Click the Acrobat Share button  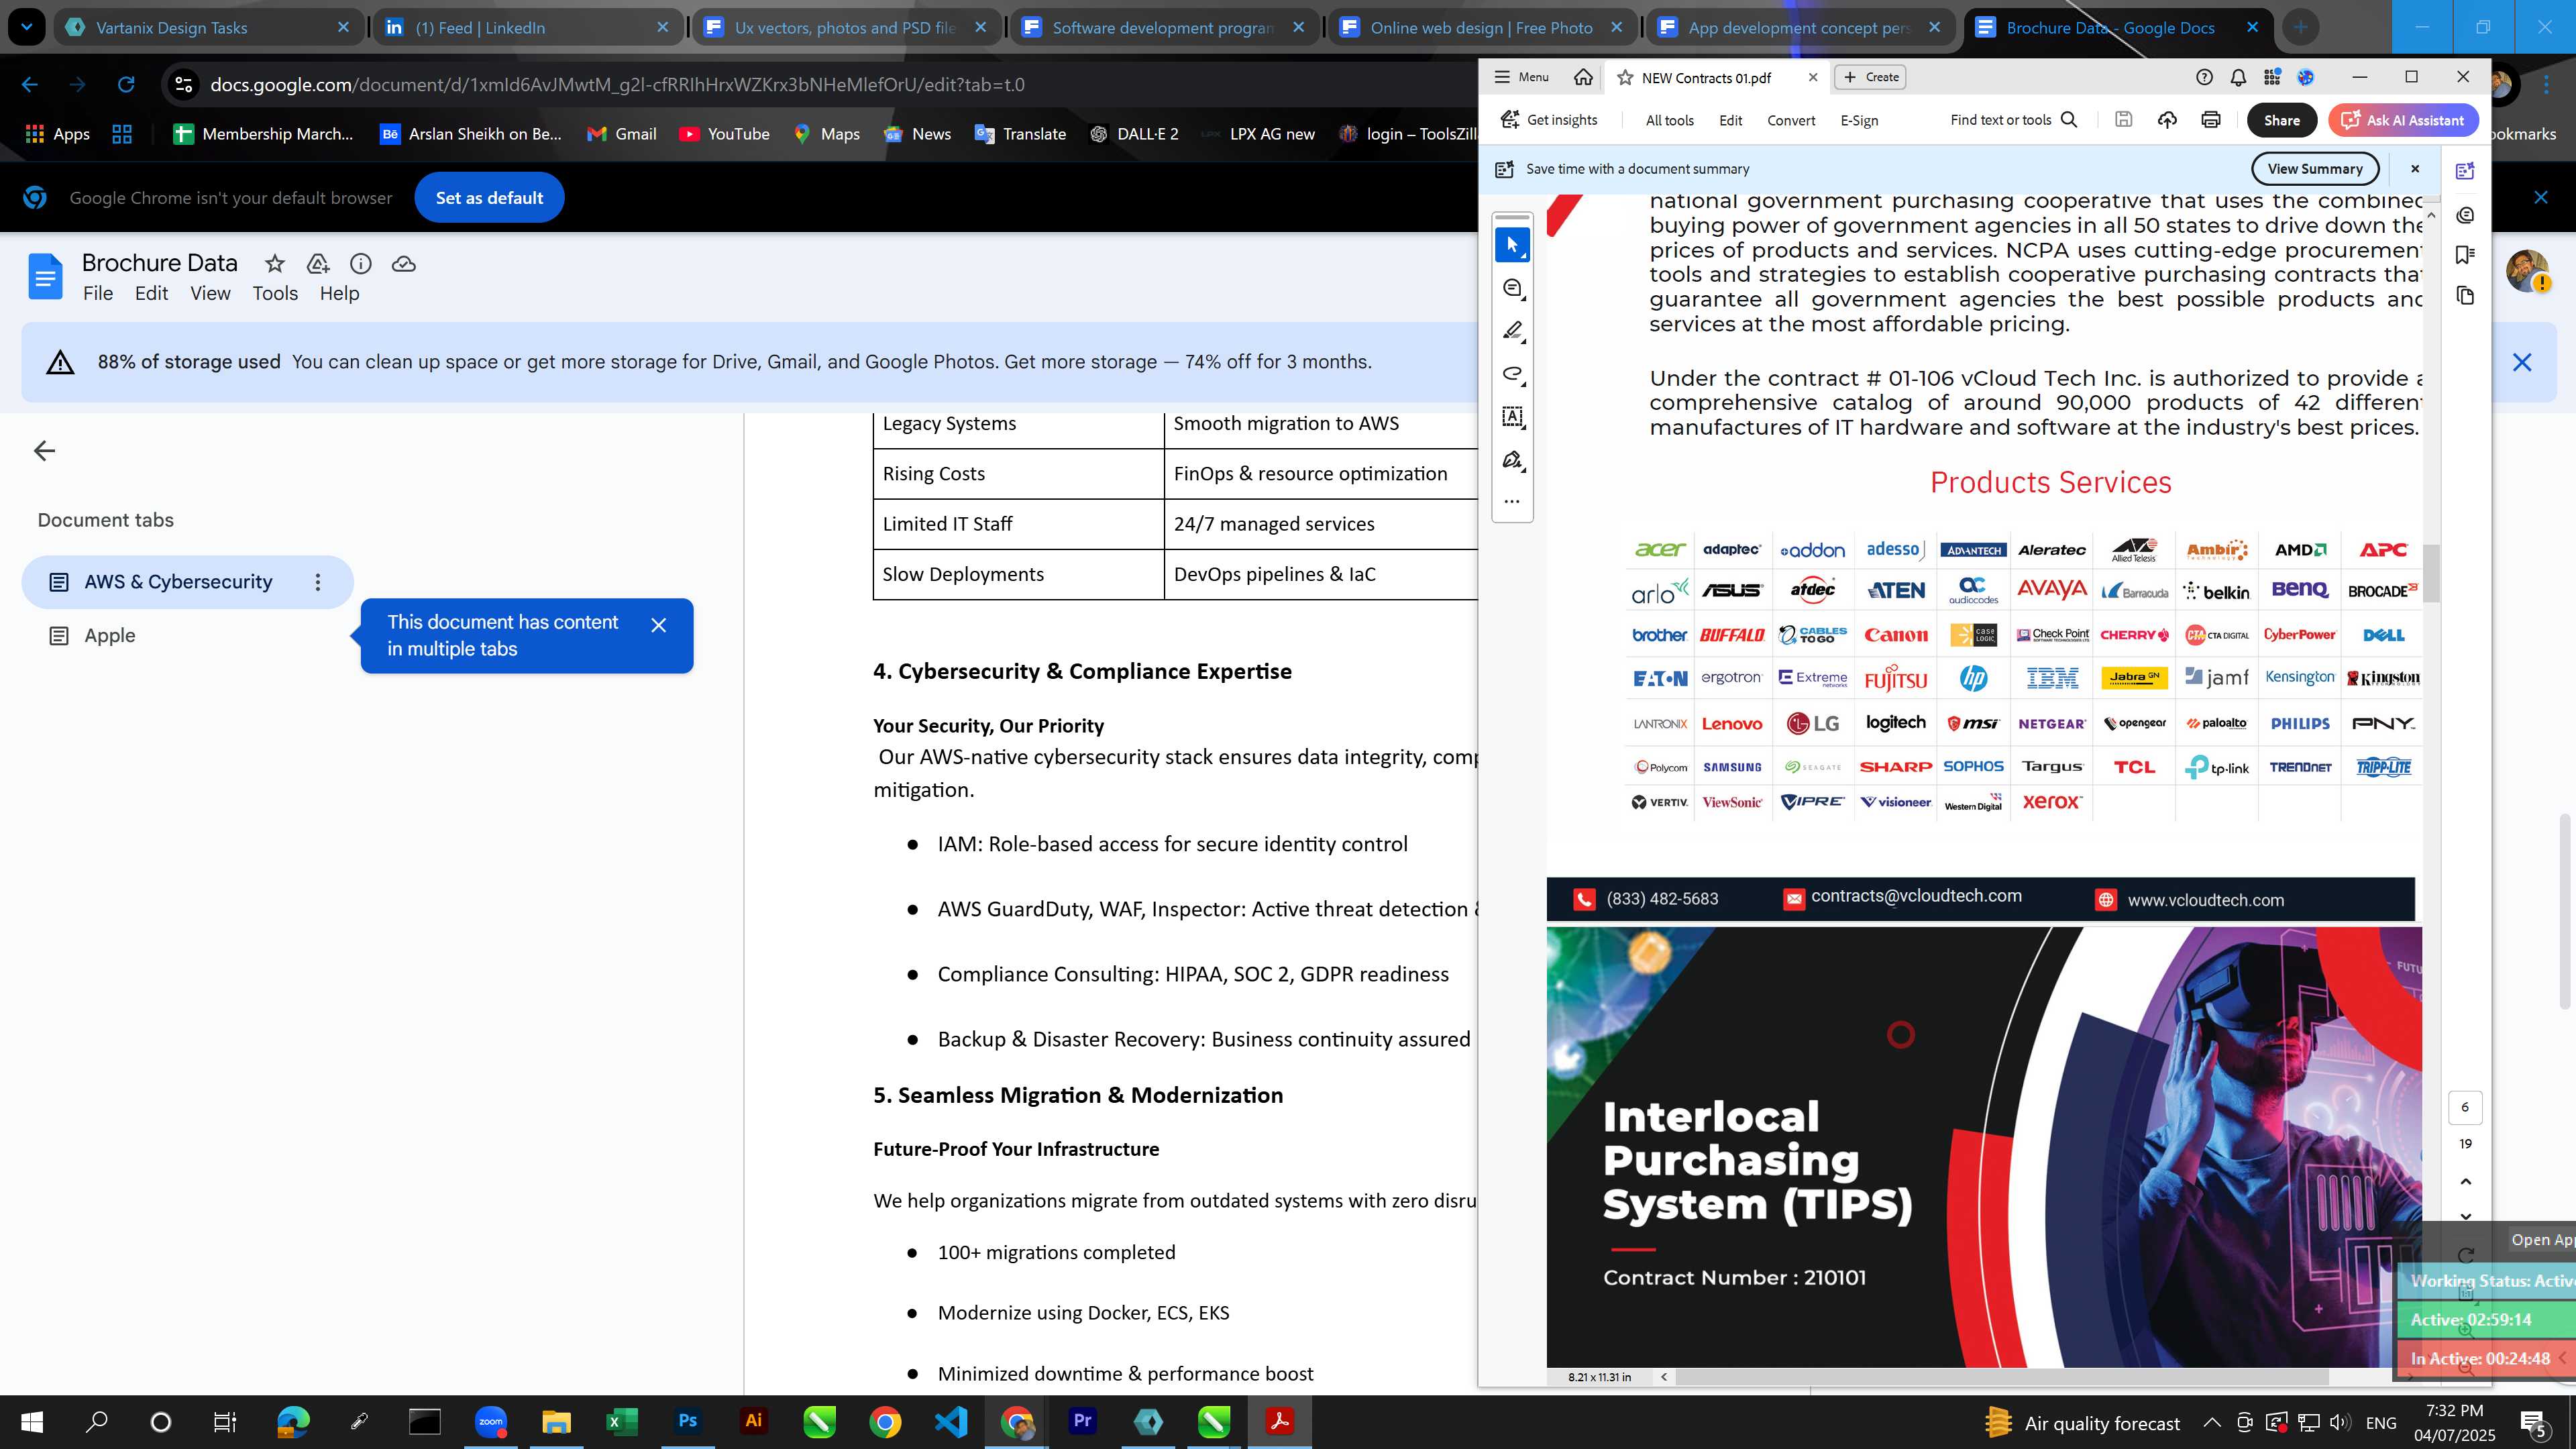pyautogui.click(x=2281, y=120)
